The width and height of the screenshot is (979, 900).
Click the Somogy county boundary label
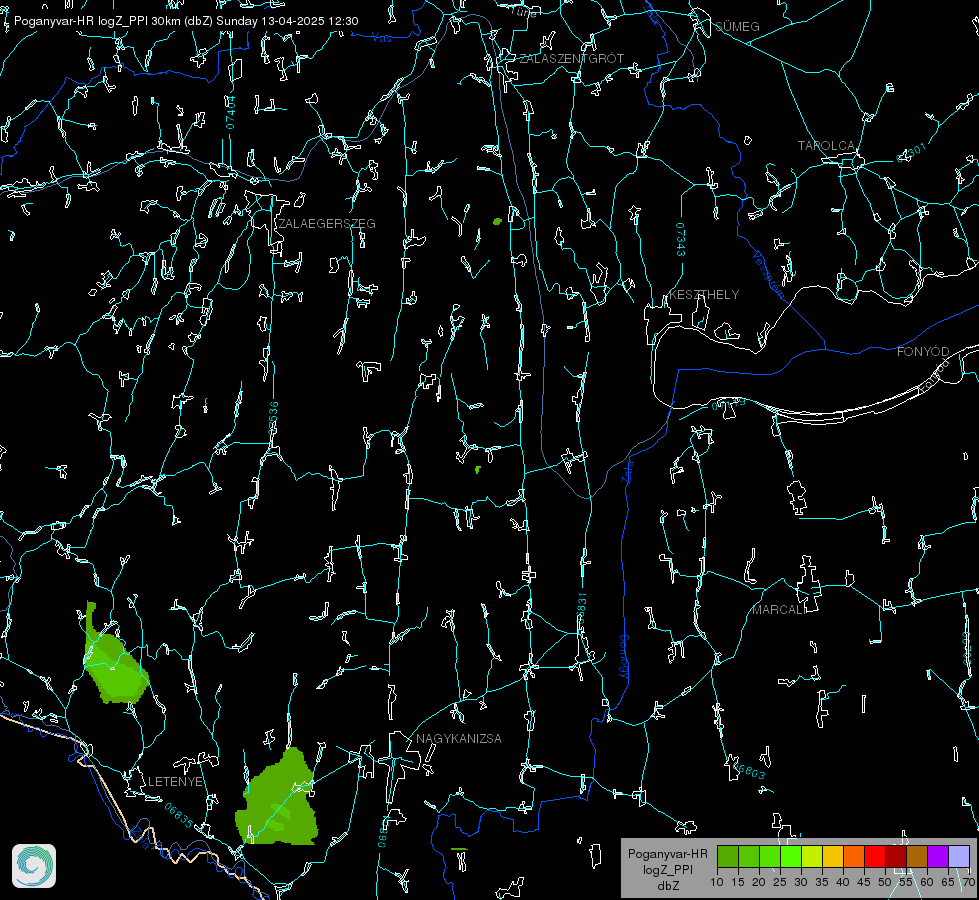624,657
